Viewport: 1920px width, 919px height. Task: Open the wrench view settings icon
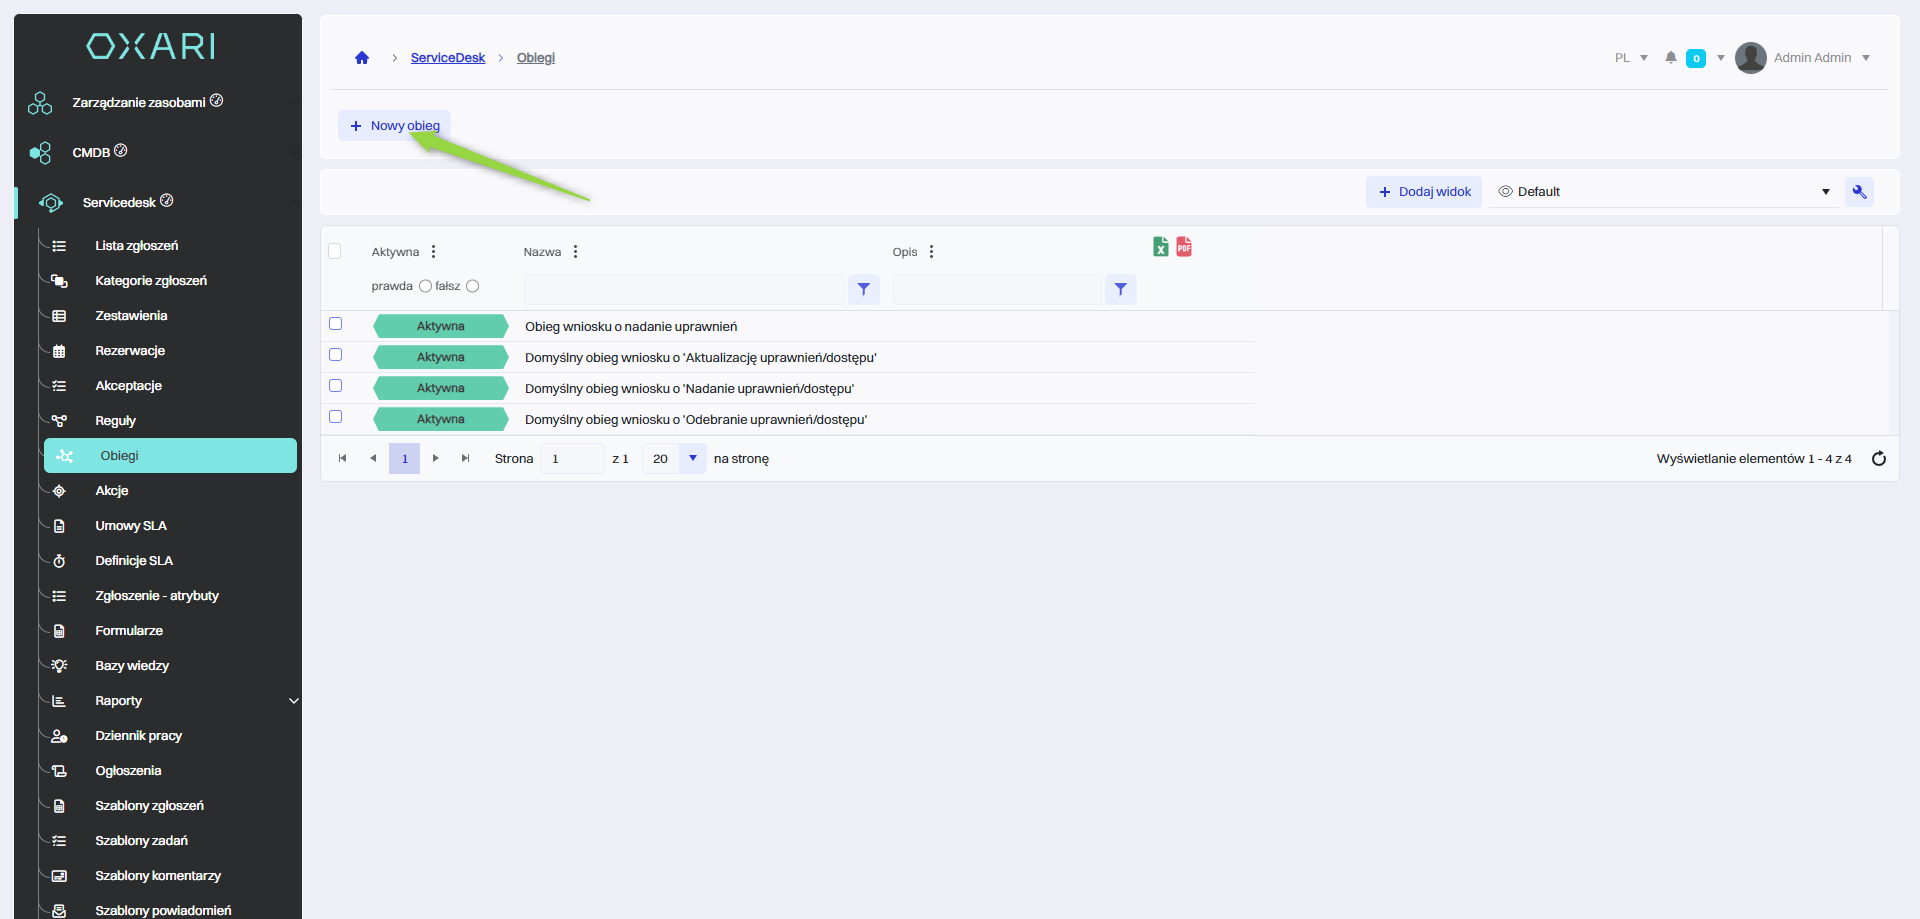(1859, 192)
